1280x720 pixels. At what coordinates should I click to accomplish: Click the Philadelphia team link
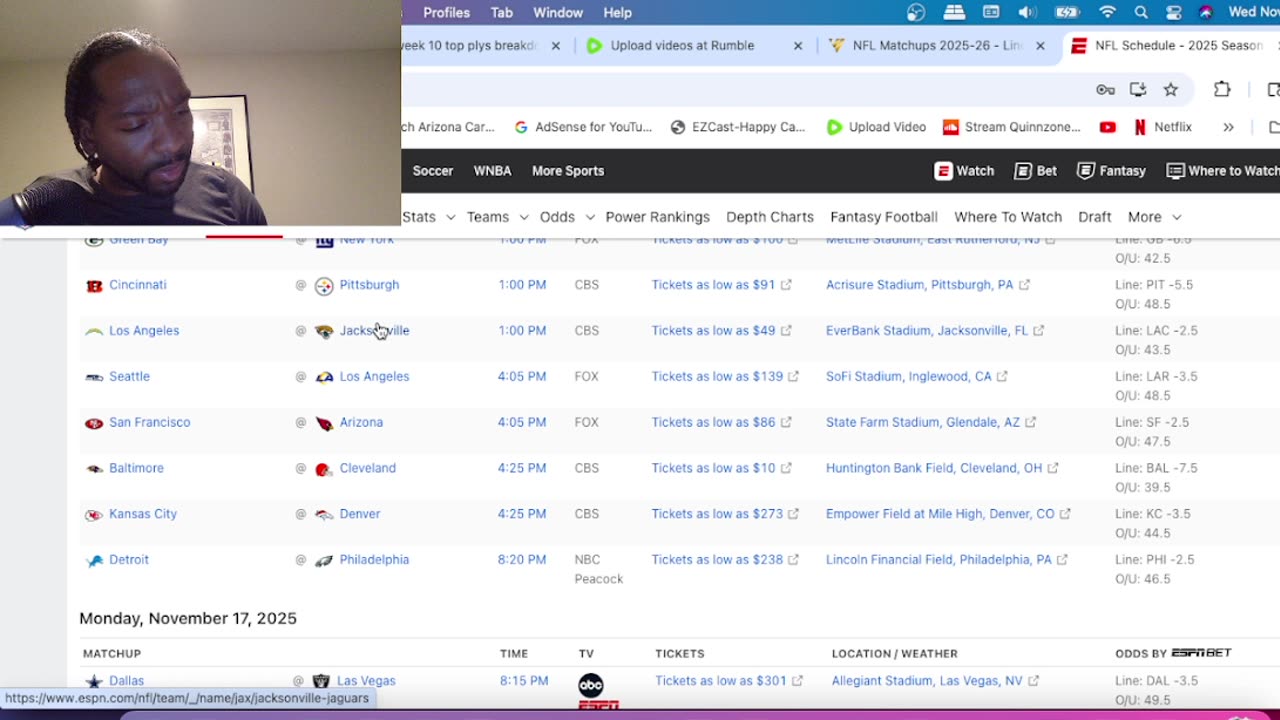pos(374,560)
